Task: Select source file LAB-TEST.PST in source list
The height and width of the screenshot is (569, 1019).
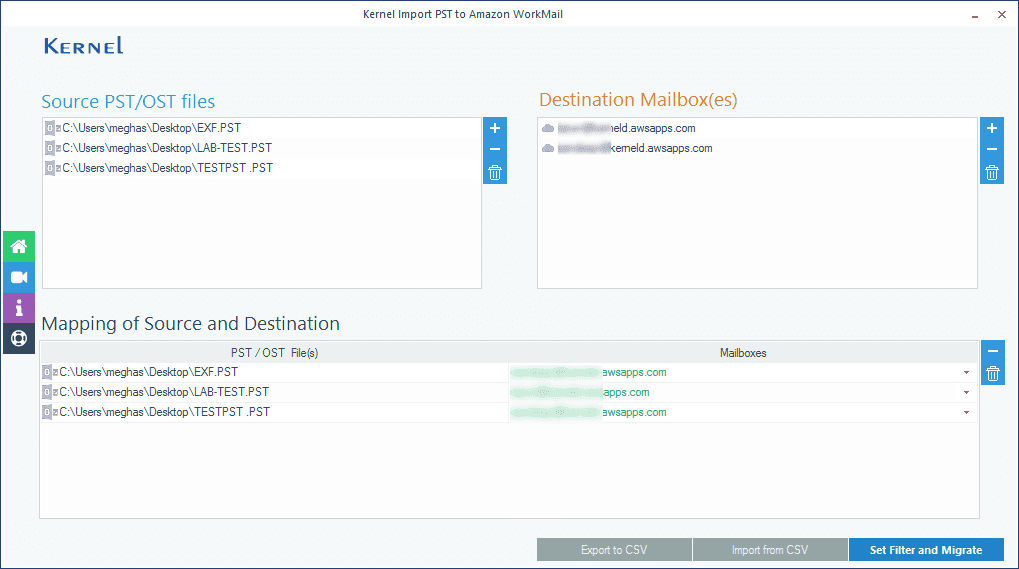Action: (167, 148)
